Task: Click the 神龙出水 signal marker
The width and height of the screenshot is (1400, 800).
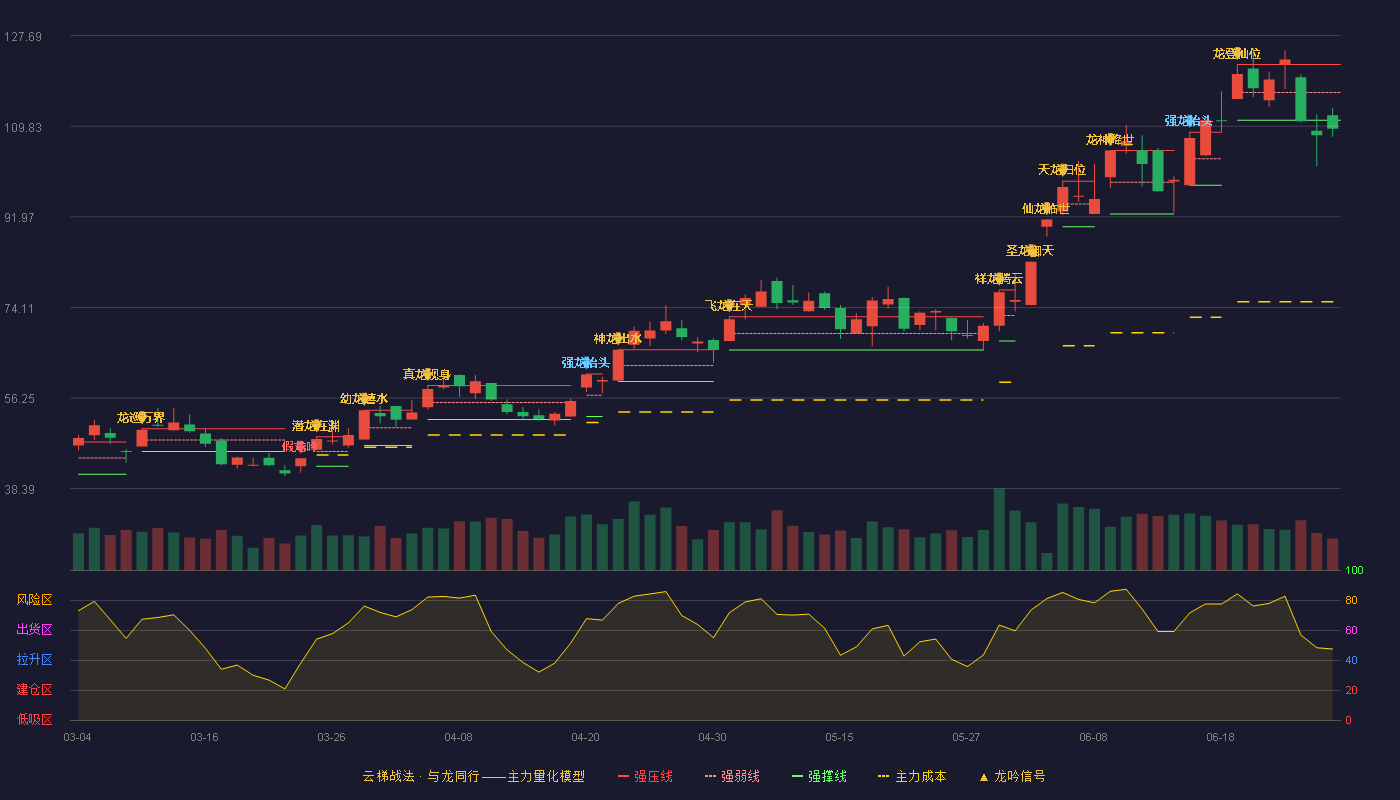Action: pyautogui.click(x=618, y=338)
